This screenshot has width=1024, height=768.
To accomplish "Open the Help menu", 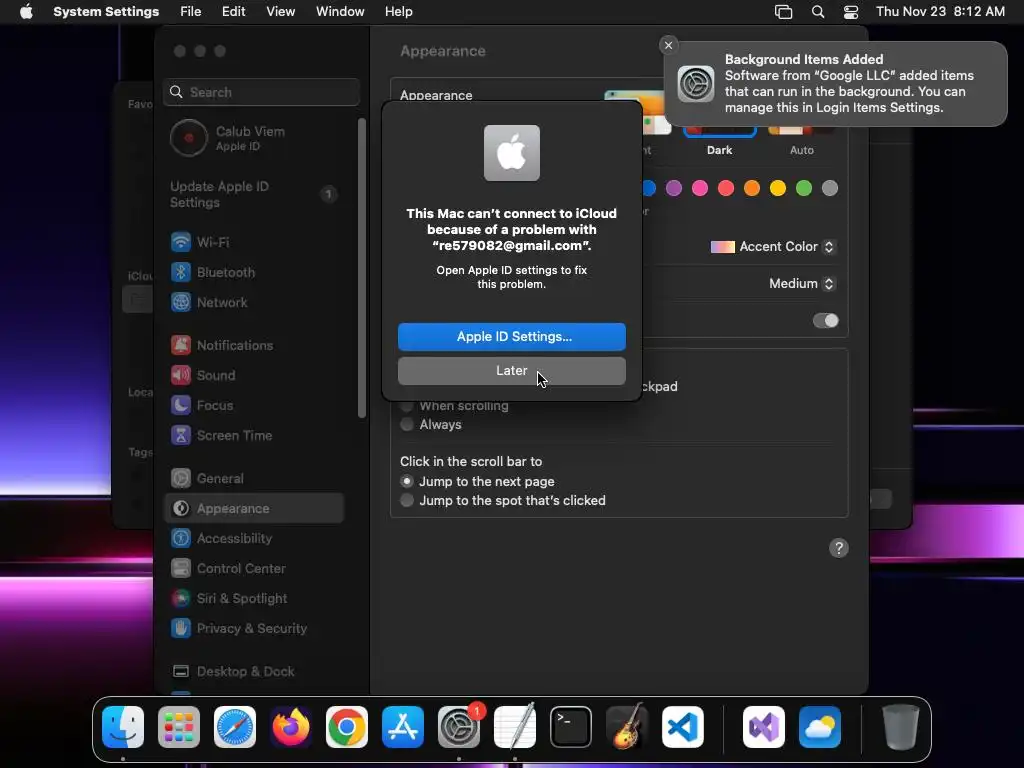I will tap(398, 12).
